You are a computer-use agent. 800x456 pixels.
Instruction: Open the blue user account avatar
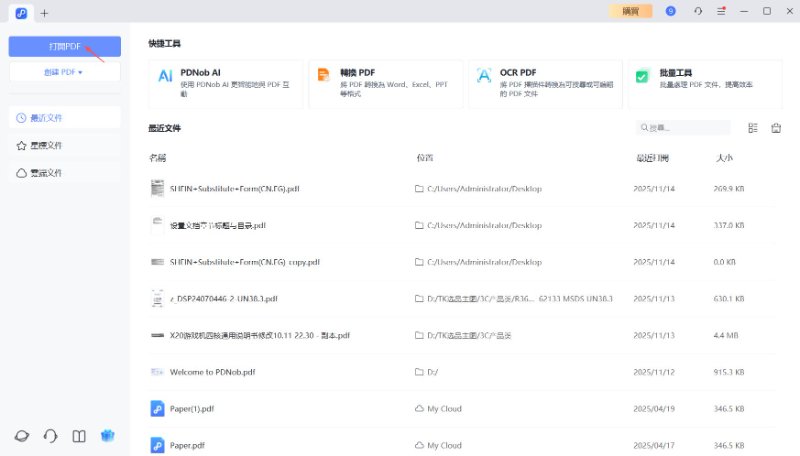(670, 11)
